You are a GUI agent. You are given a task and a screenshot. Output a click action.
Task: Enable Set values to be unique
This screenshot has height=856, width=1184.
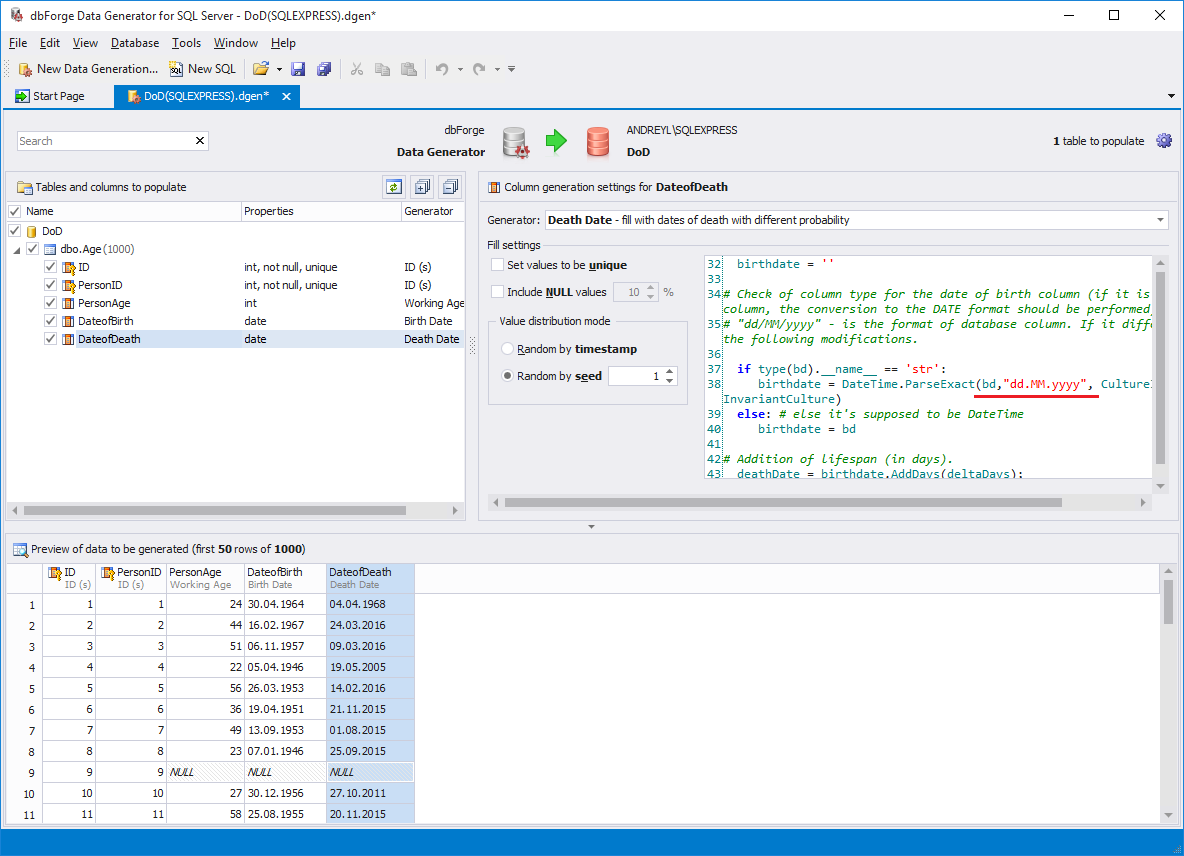[498, 265]
